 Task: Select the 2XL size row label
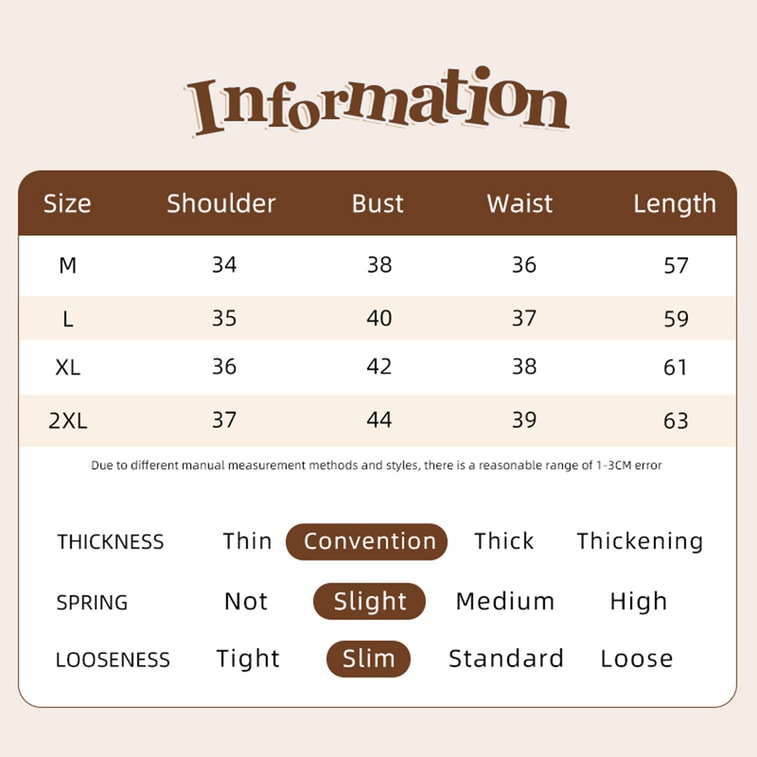click(x=68, y=420)
